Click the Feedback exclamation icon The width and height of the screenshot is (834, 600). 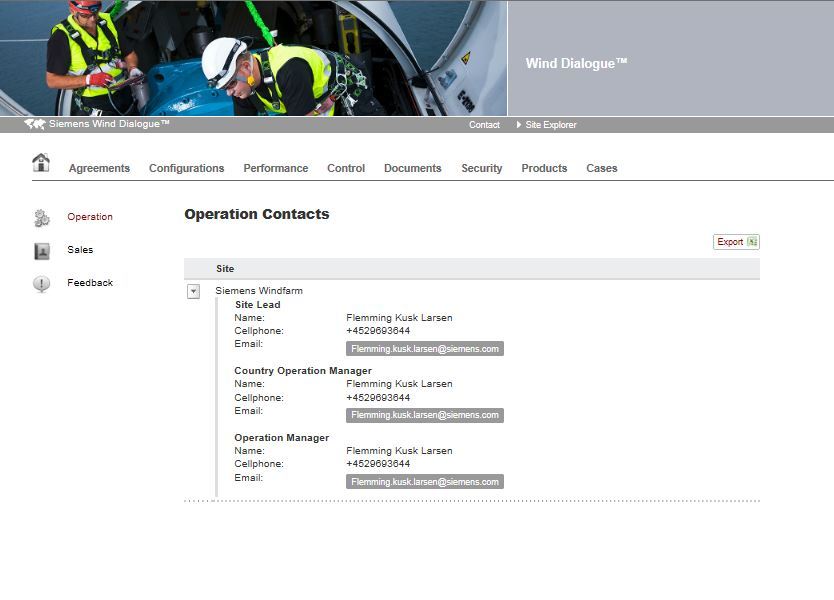(x=41, y=284)
